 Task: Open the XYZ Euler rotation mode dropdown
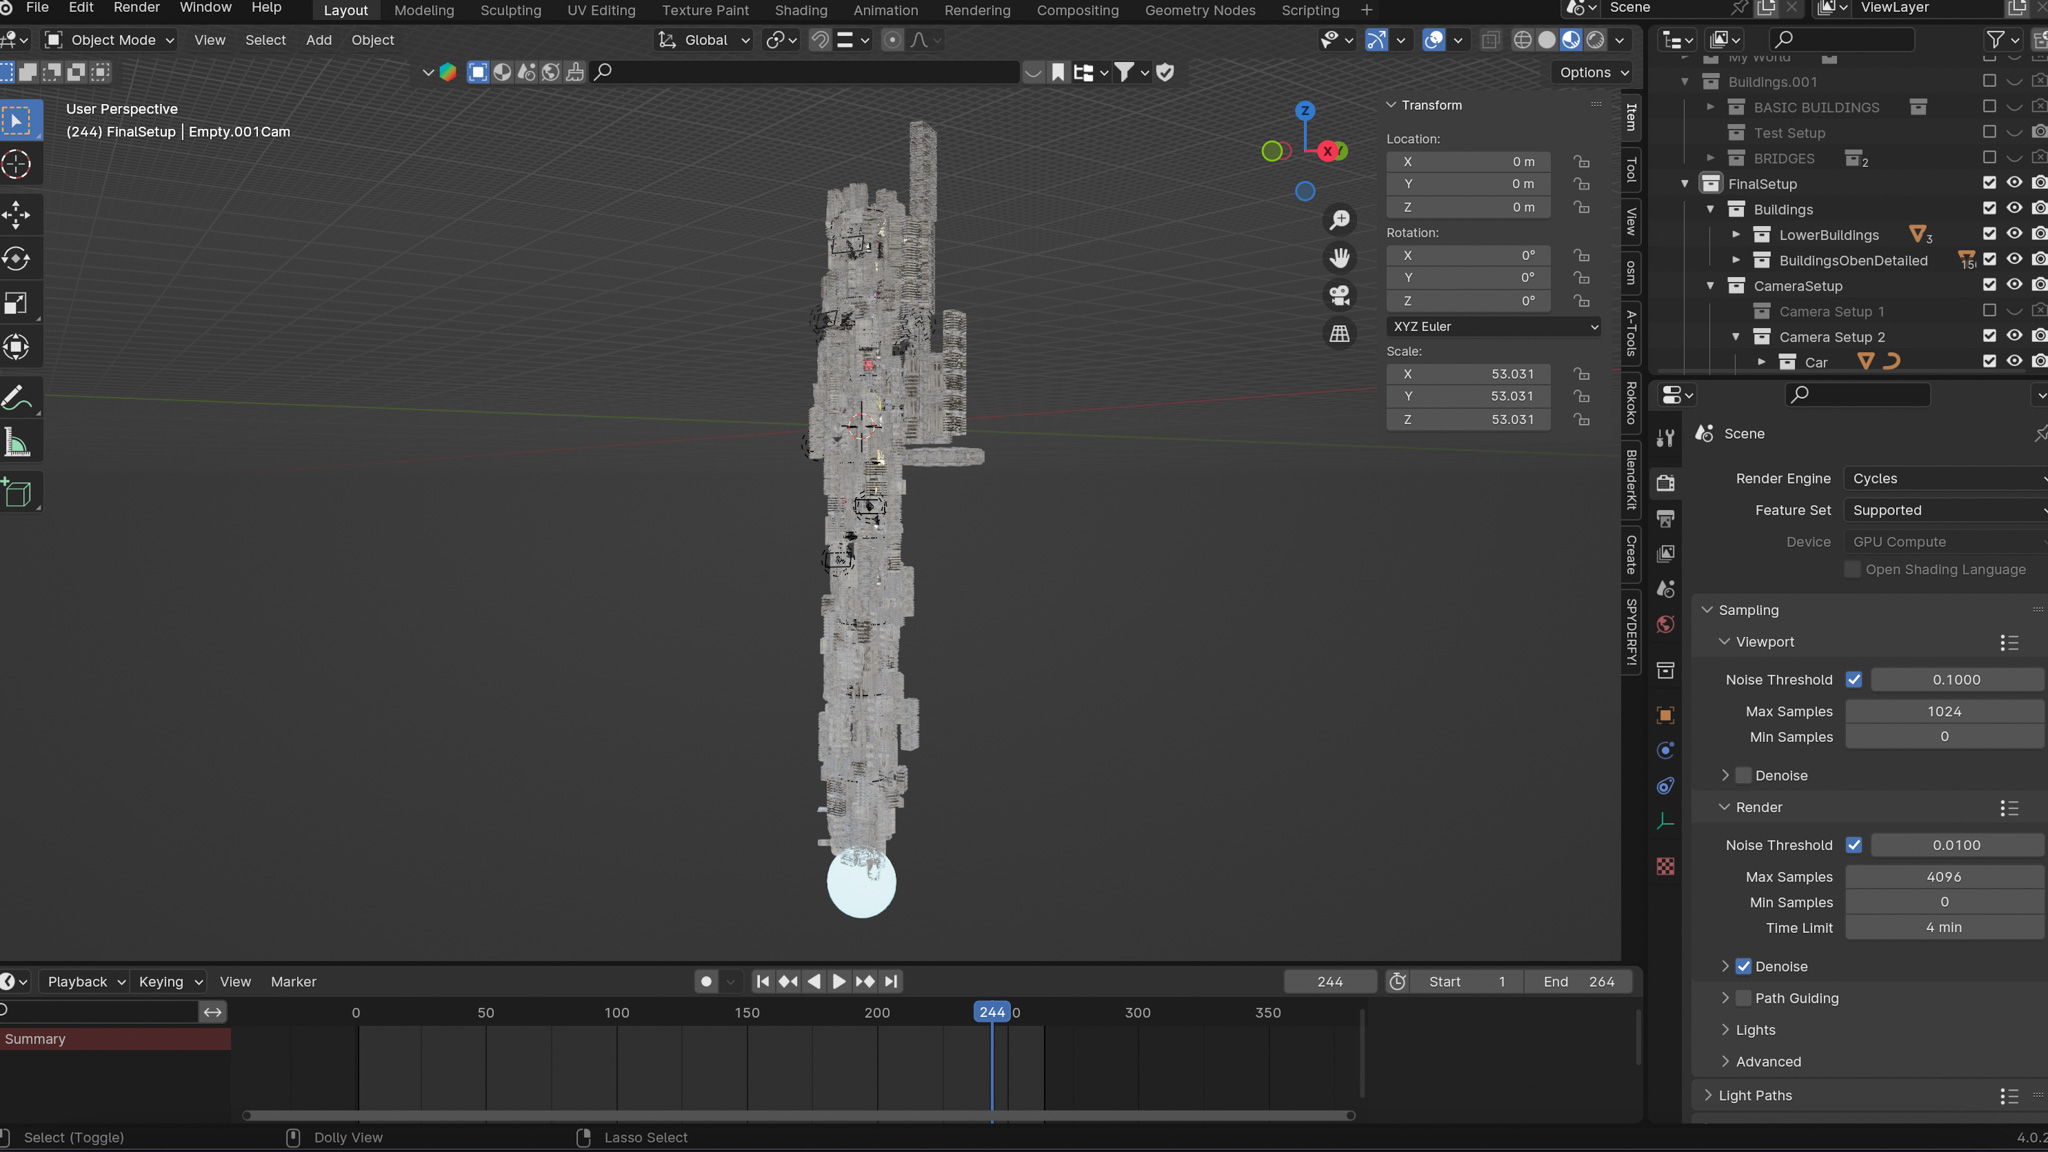(1494, 327)
